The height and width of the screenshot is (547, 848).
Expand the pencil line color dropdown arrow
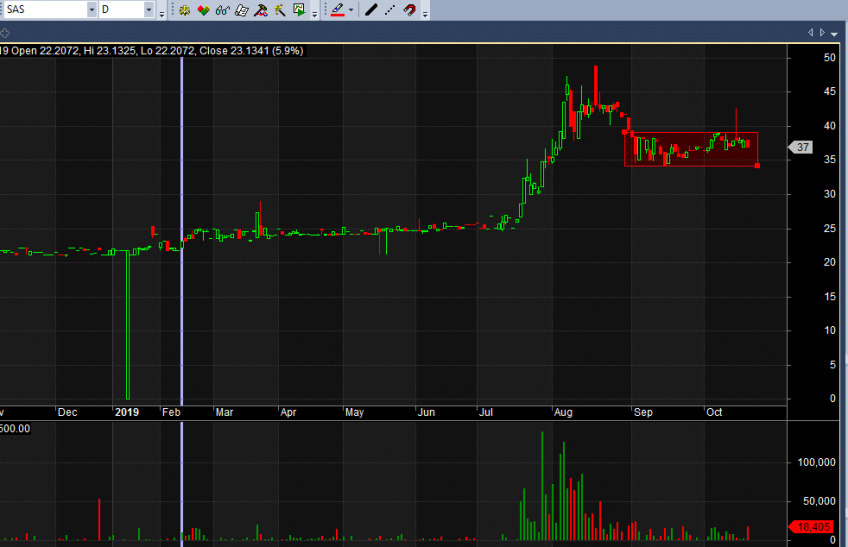point(350,11)
